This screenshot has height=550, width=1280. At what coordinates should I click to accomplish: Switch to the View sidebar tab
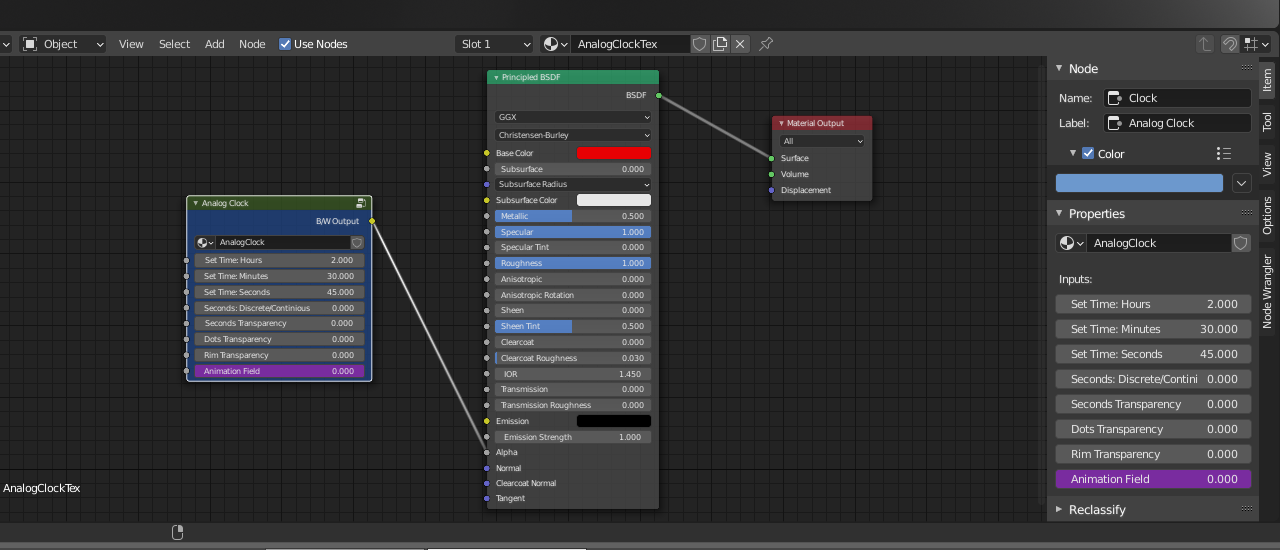pyautogui.click(x=1267, y=164)
